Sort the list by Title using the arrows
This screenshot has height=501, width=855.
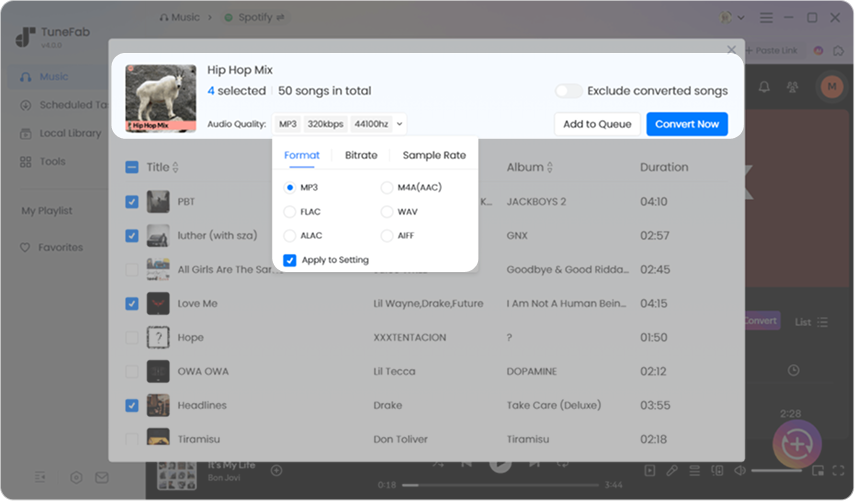(175, 167)
